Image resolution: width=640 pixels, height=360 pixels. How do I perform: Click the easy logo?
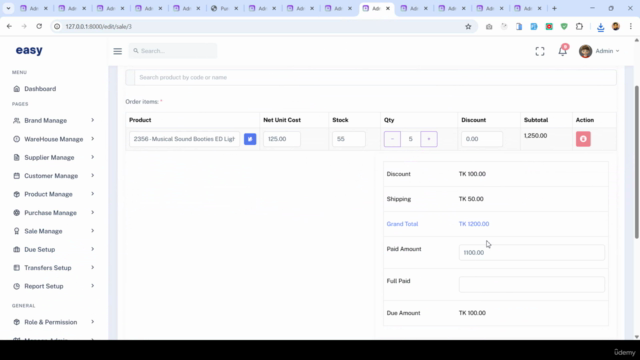pyautogui.click(x=29, y=50)
